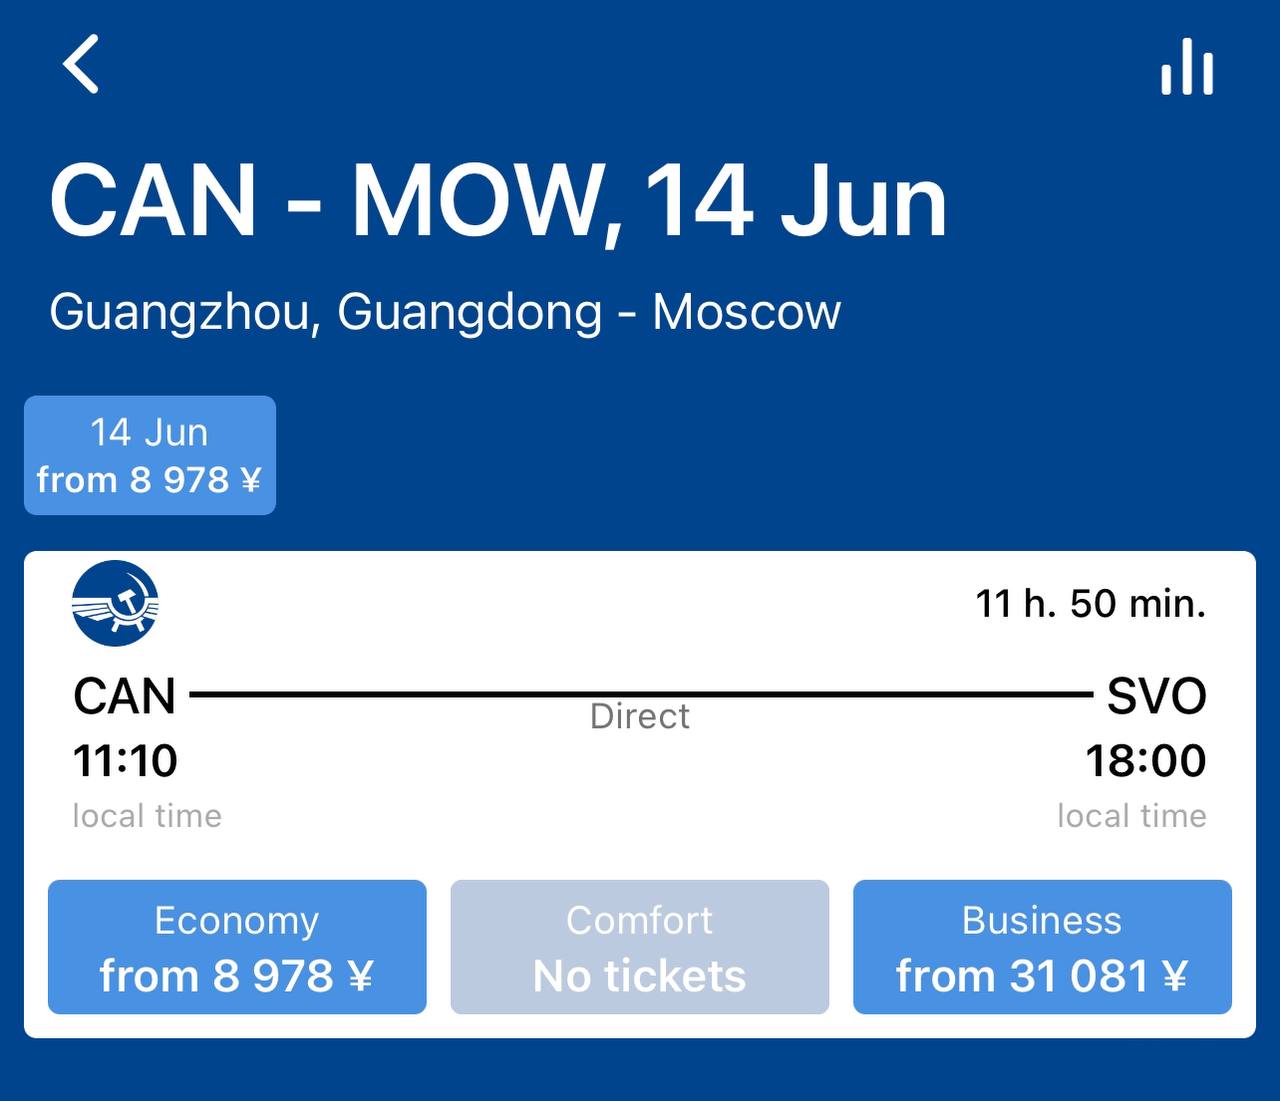The height and width of the screenshot is (1101, 1280).
Task: Tap the CAN departure airport code
Action: coord(124,695)
